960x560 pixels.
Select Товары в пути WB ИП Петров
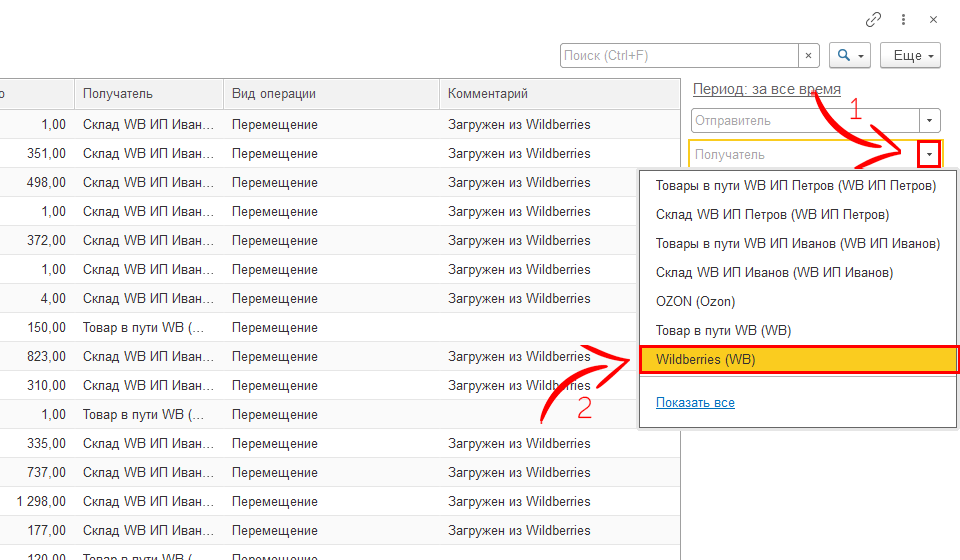coord(796,185)
